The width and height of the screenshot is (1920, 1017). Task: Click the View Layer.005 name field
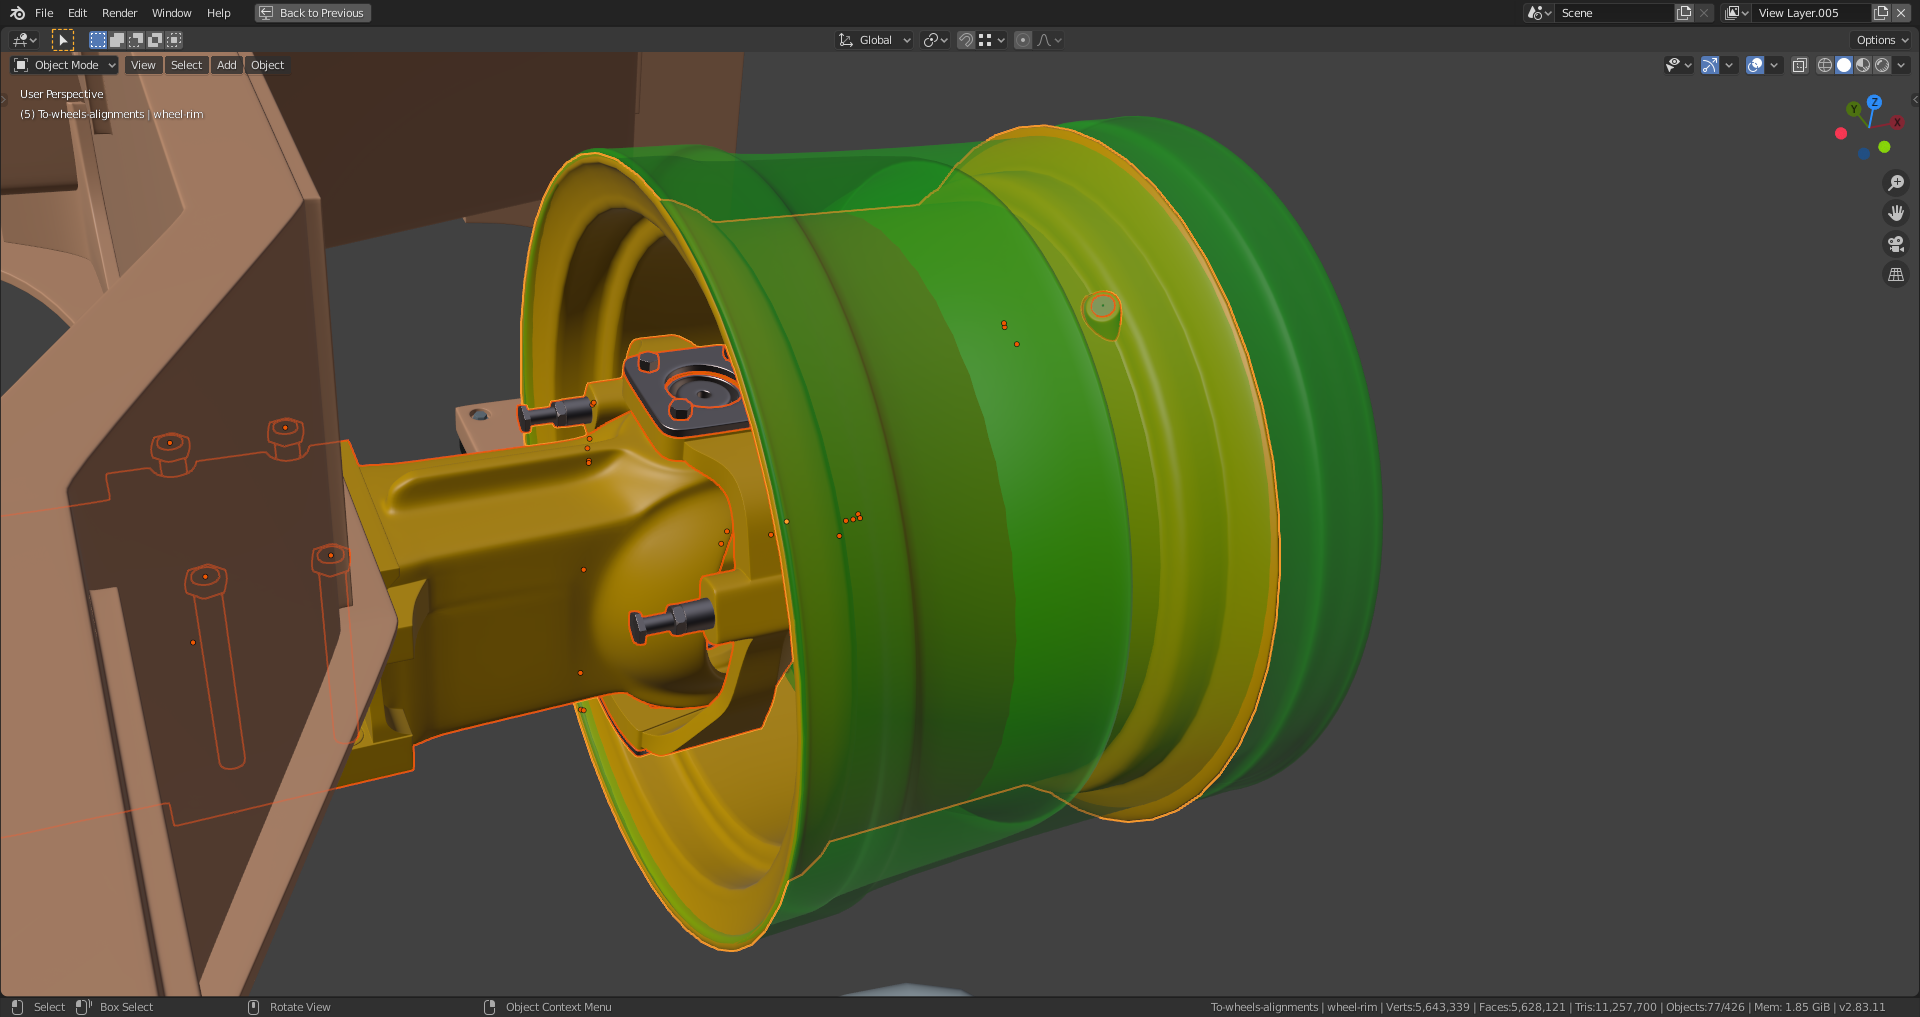coord(1812,13)
